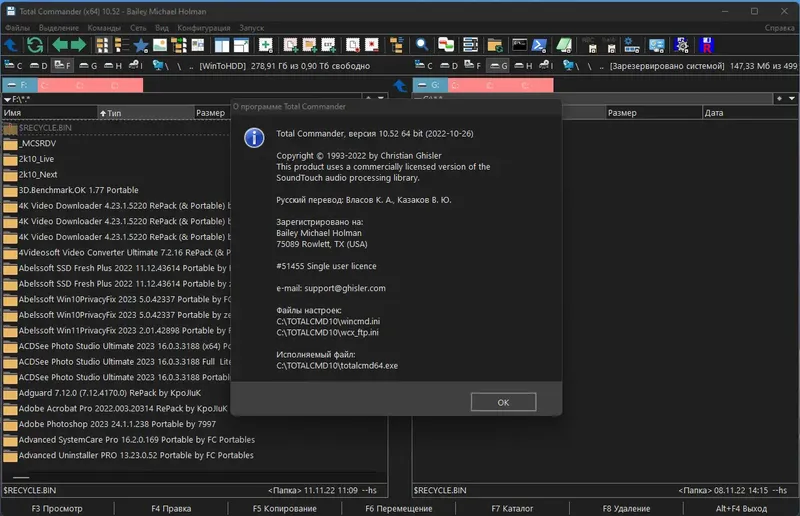This screenshot has width=800, height=516.
Task: Launch PowerShell from the toolbar icon
Action: (539, 45)
